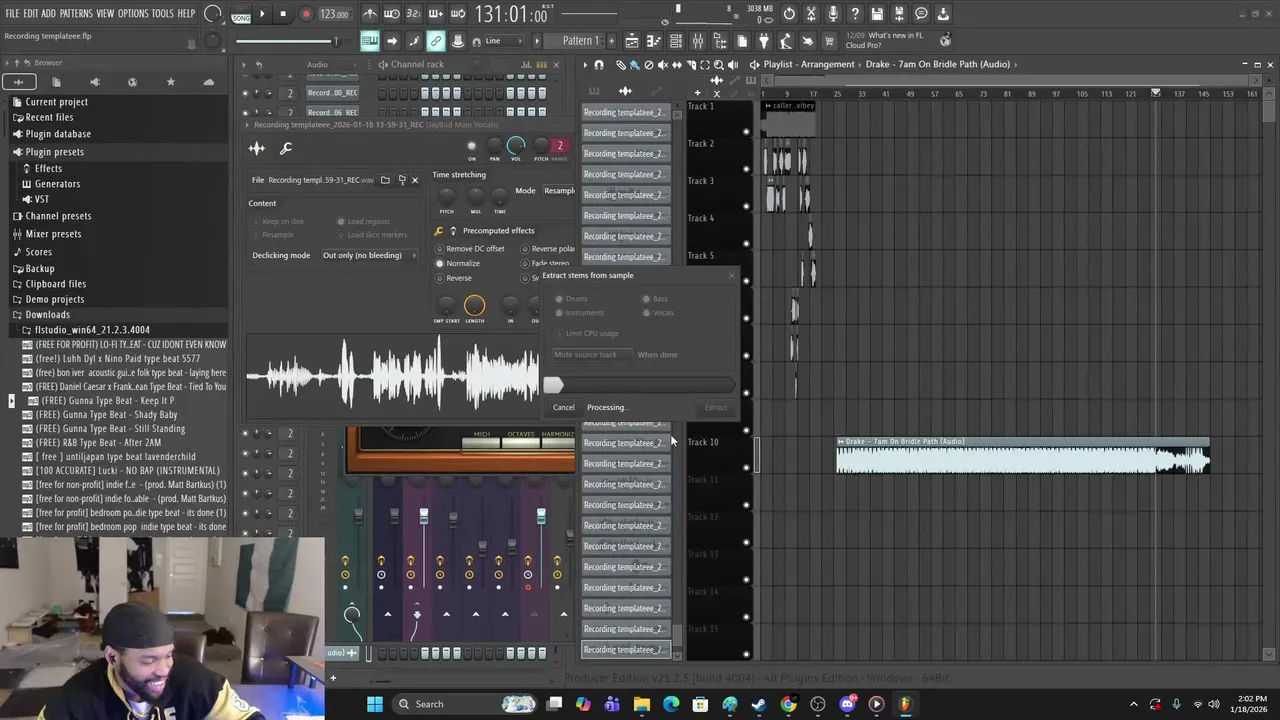Open the OPTIONS menu
1280x720 pixels.
(x=133, y=14)
